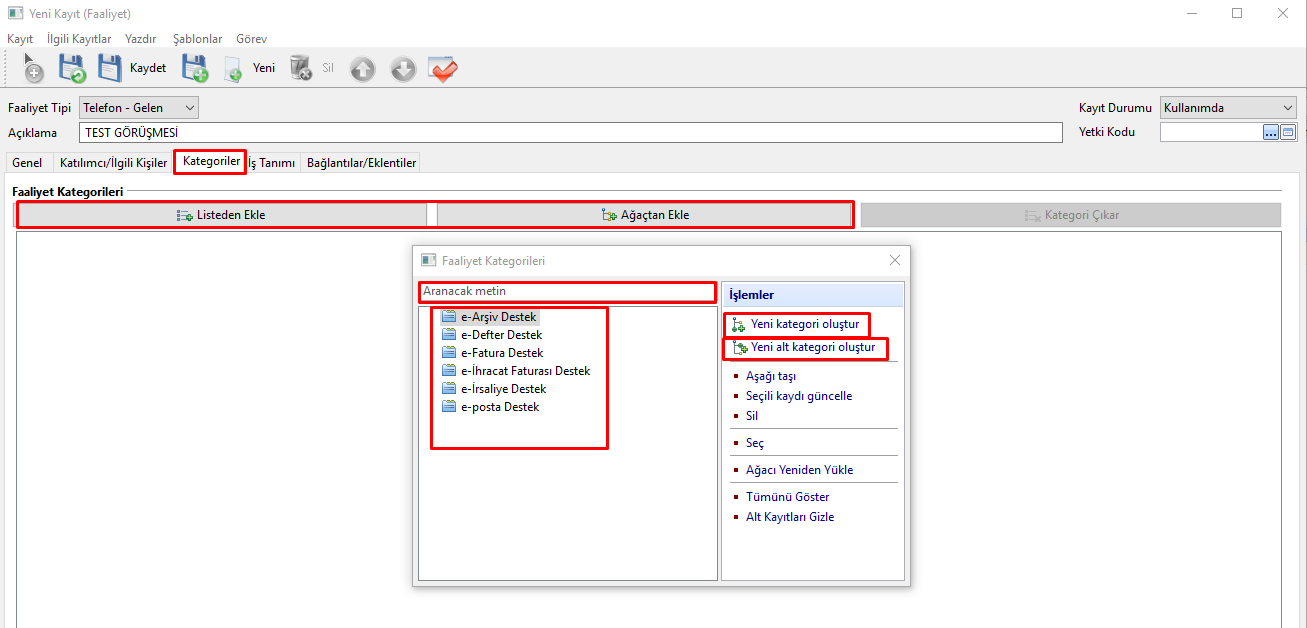
Task: Click the red checkmark task icon
Action: point(443,69)
